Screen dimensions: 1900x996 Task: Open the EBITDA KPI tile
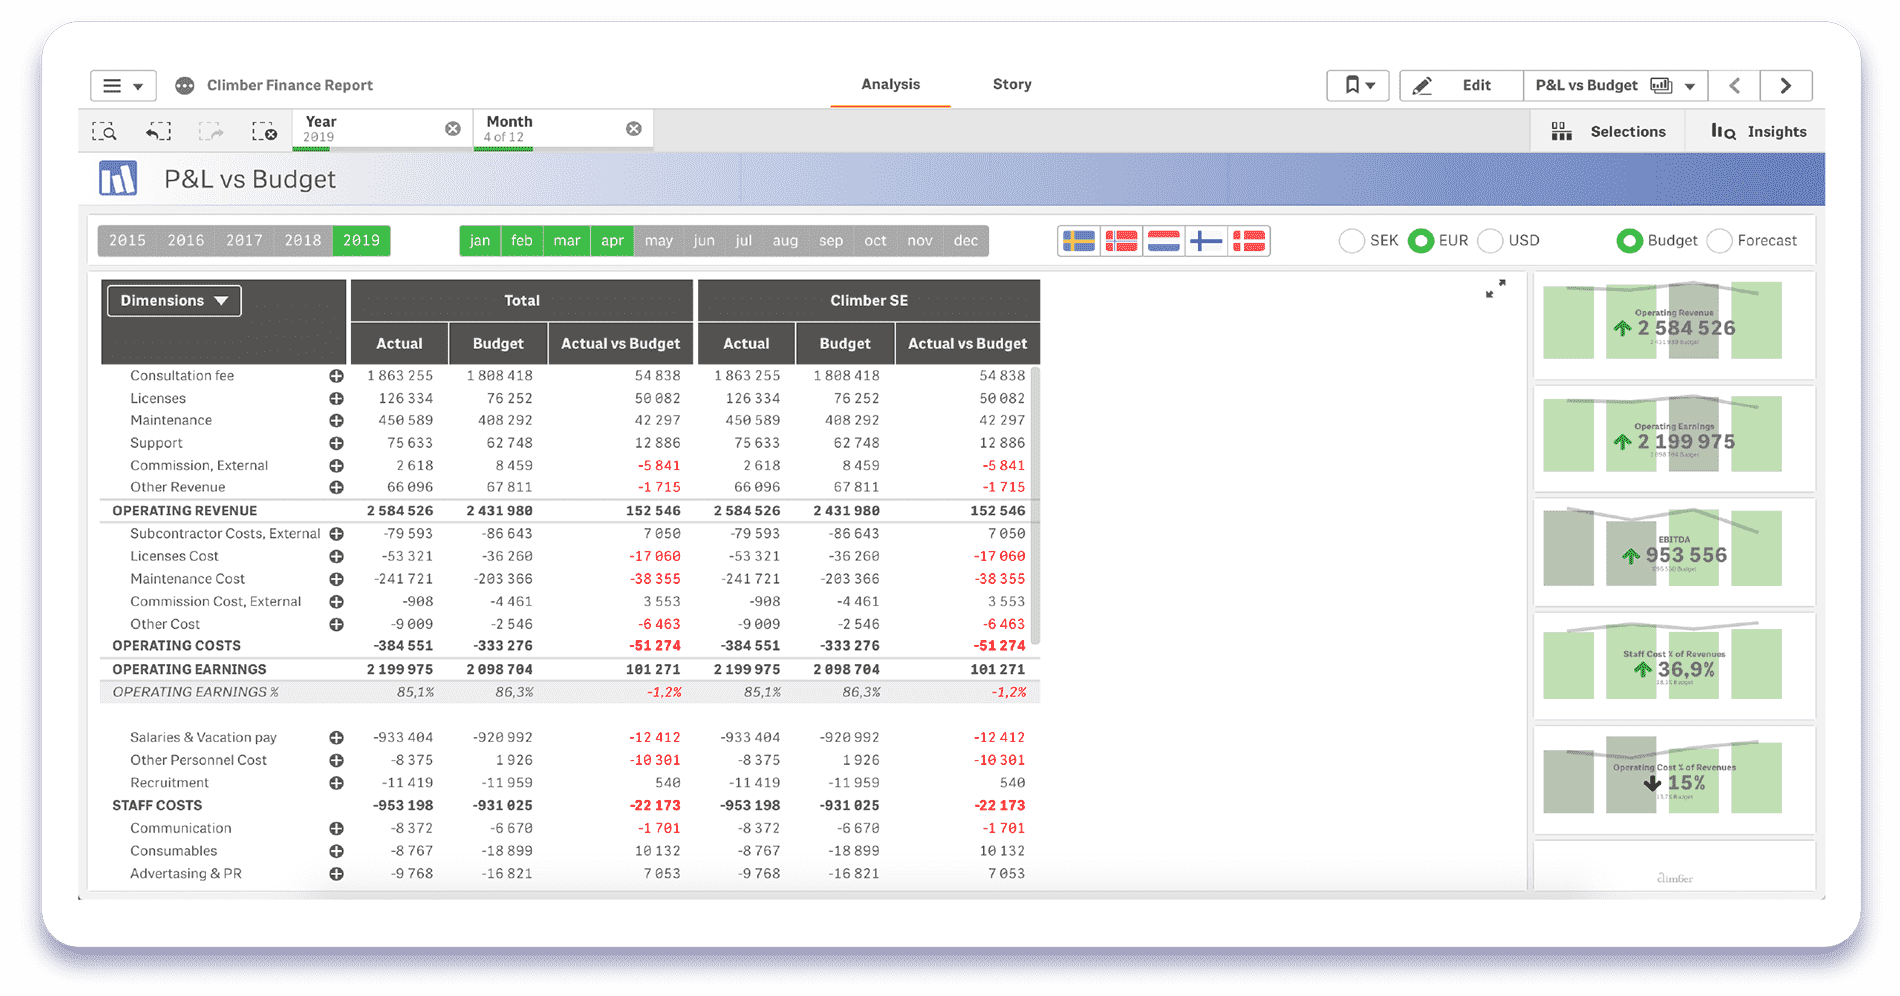coord(1674,552)
